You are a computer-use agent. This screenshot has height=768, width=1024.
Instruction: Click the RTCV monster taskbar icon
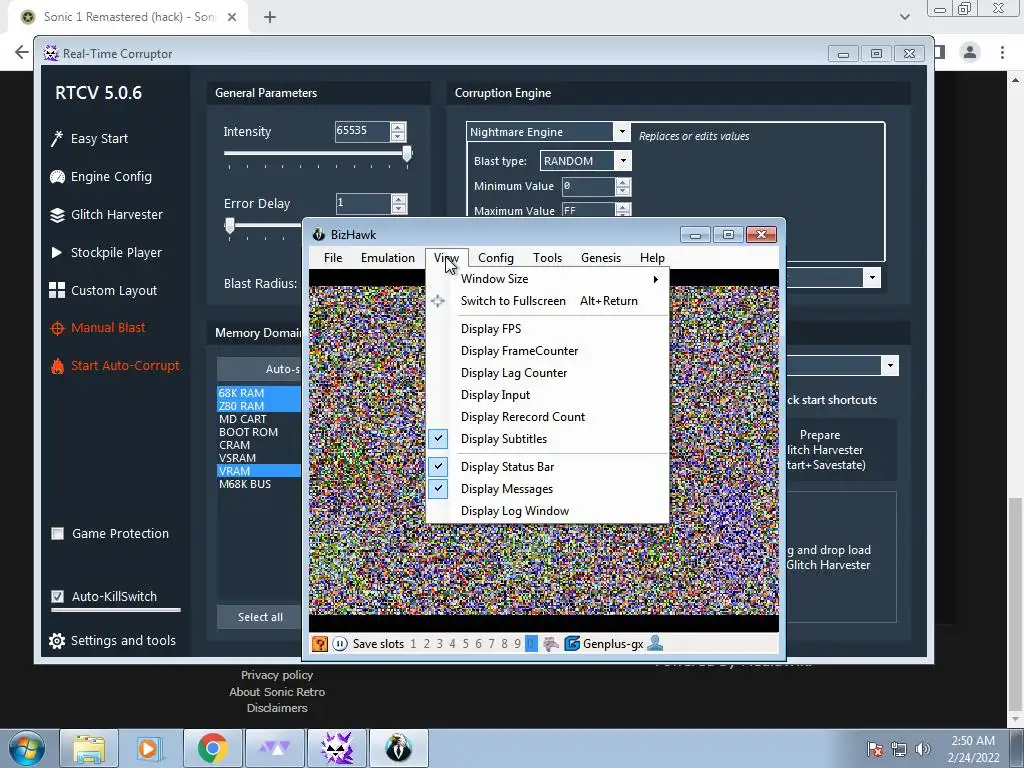coord(337,748)
